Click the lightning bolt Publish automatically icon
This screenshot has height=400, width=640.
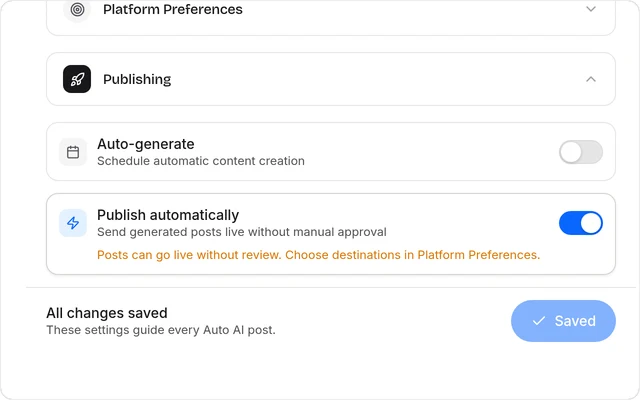pyautogui.click(x=73, y=223)
